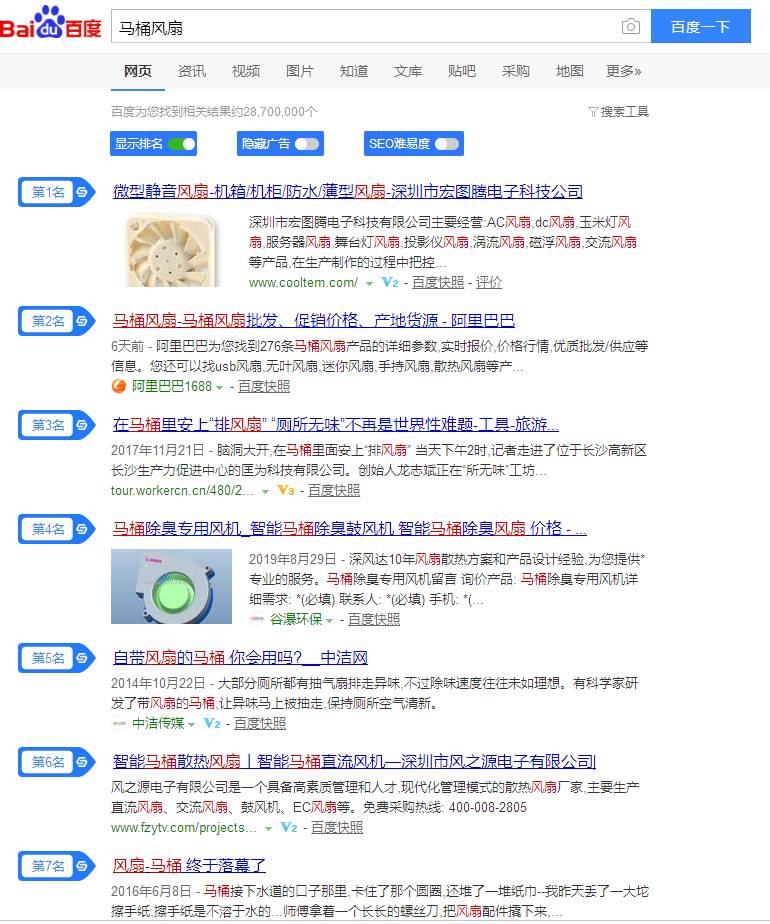The height and width of the screenshot is (924, 770).
Task: Open result 自带风扇的马桶 中洁网
Action: pyautogui.click(x=240, y=658)
